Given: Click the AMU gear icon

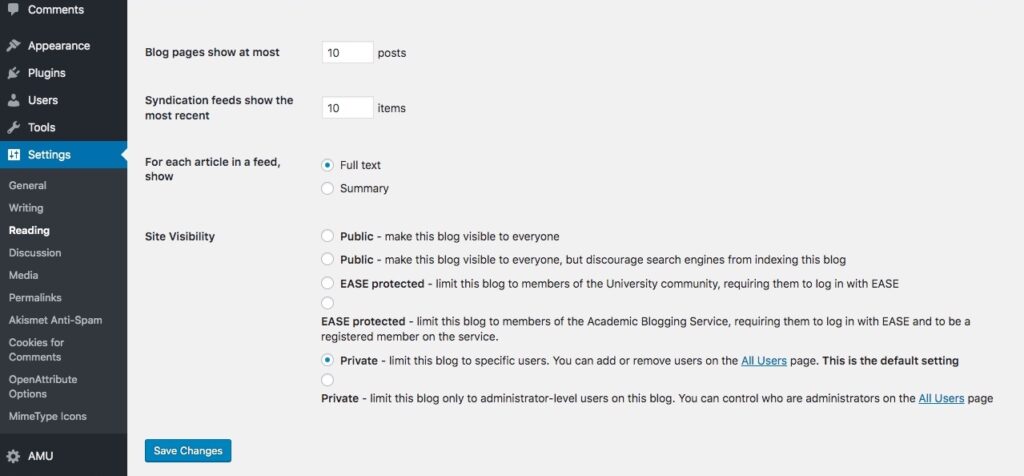Looking at the screenshot, I should [13, 456].
